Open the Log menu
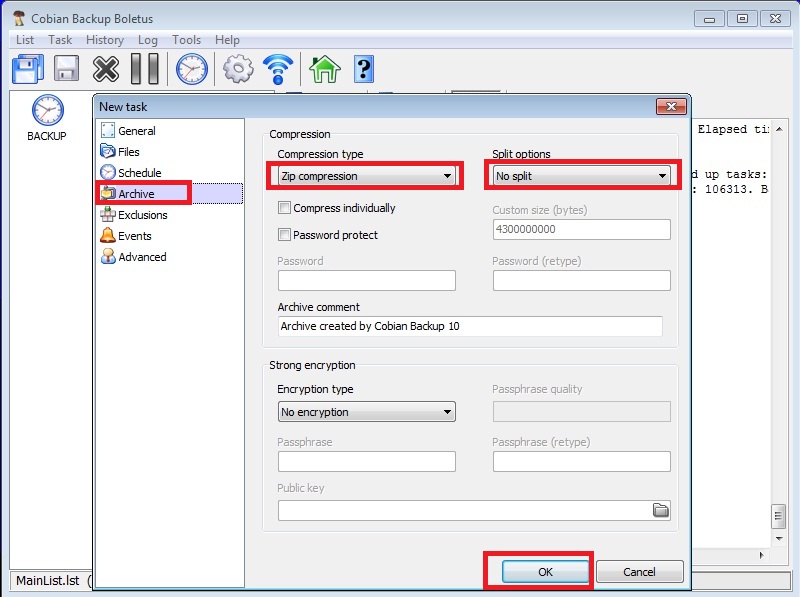The height and width of the screenshot is (597, 800). [147, 40]
